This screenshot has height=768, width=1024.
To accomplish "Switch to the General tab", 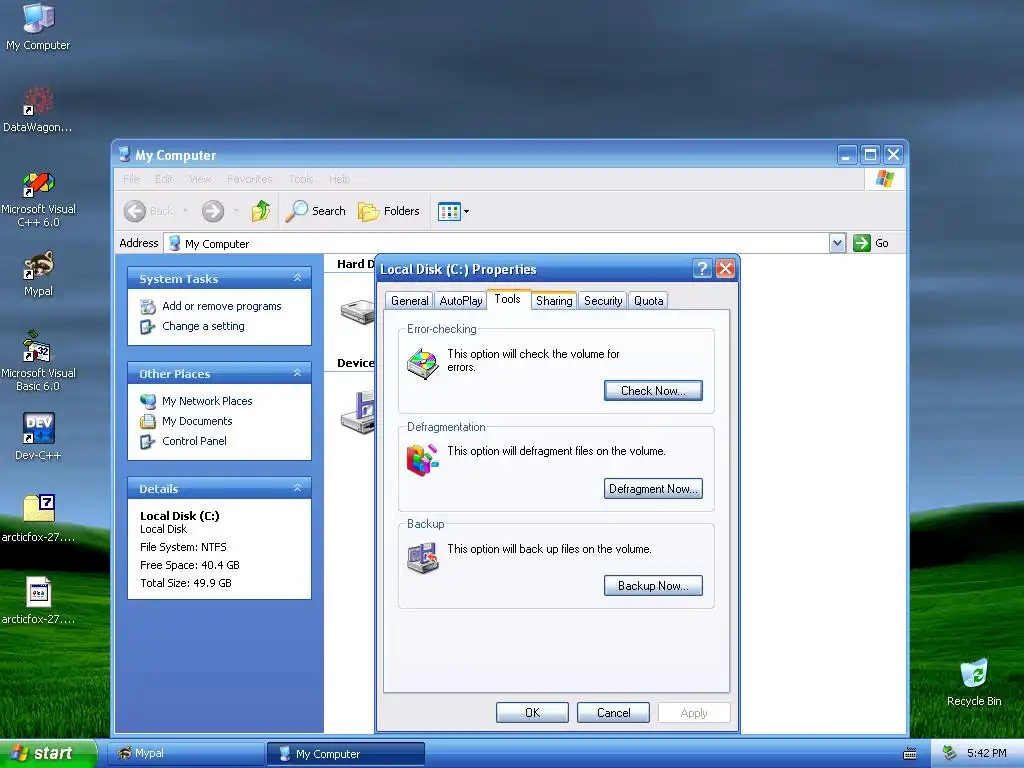I will coord(409,300).
